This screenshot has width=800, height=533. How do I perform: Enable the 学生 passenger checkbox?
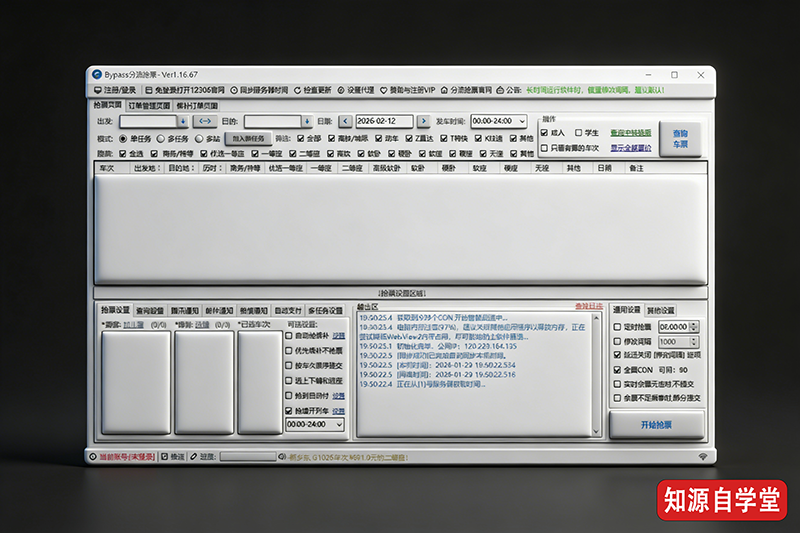click(579, 132)
